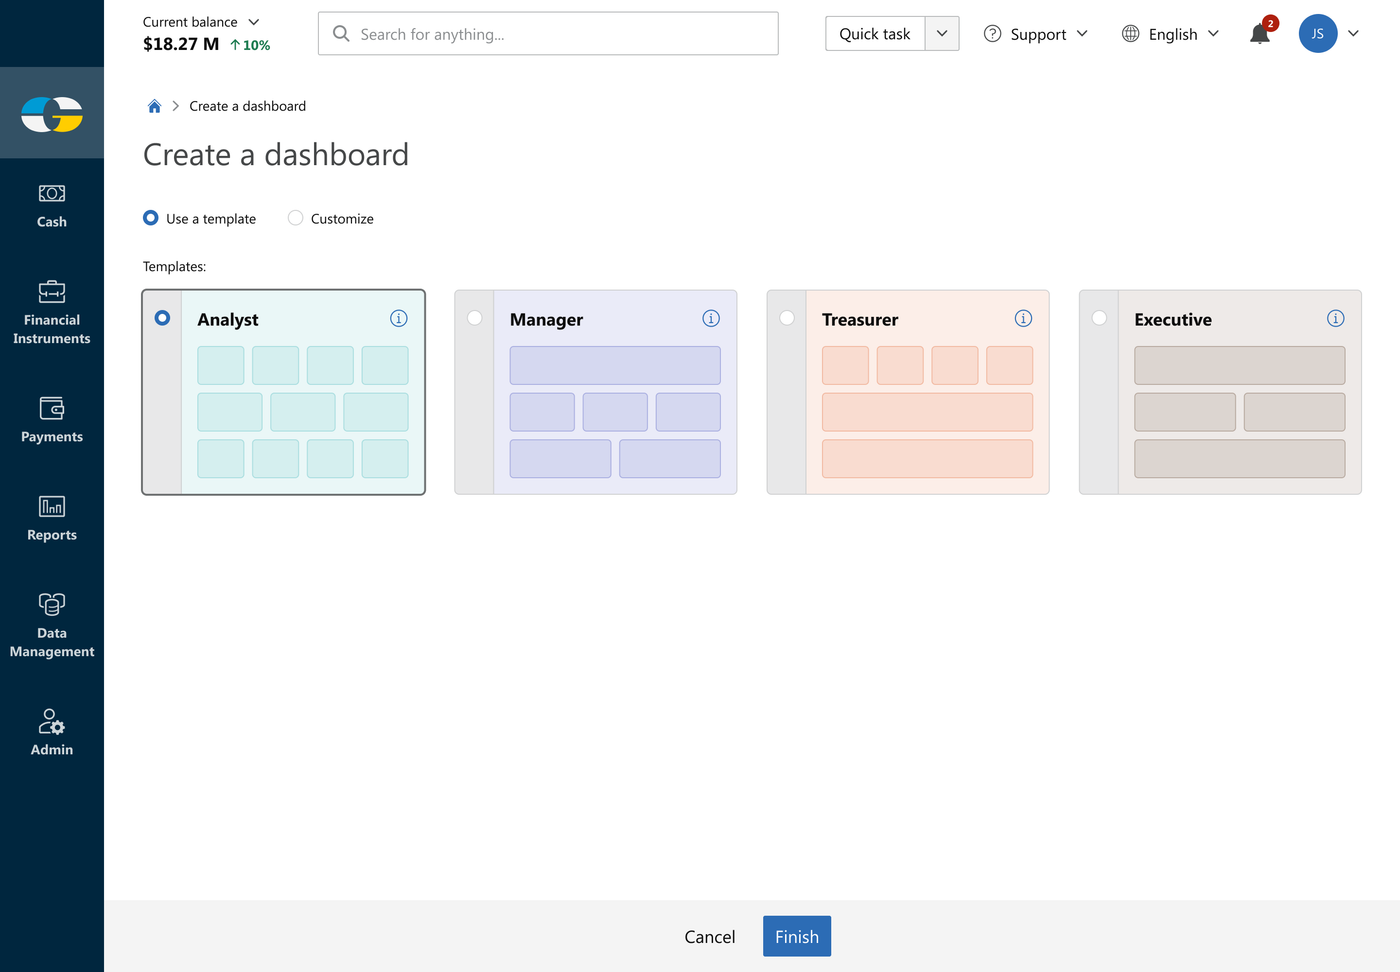Screen dimensions: 1400x972
Task: Expand the Support menu chevron
Action: (x=1082, y=34)
